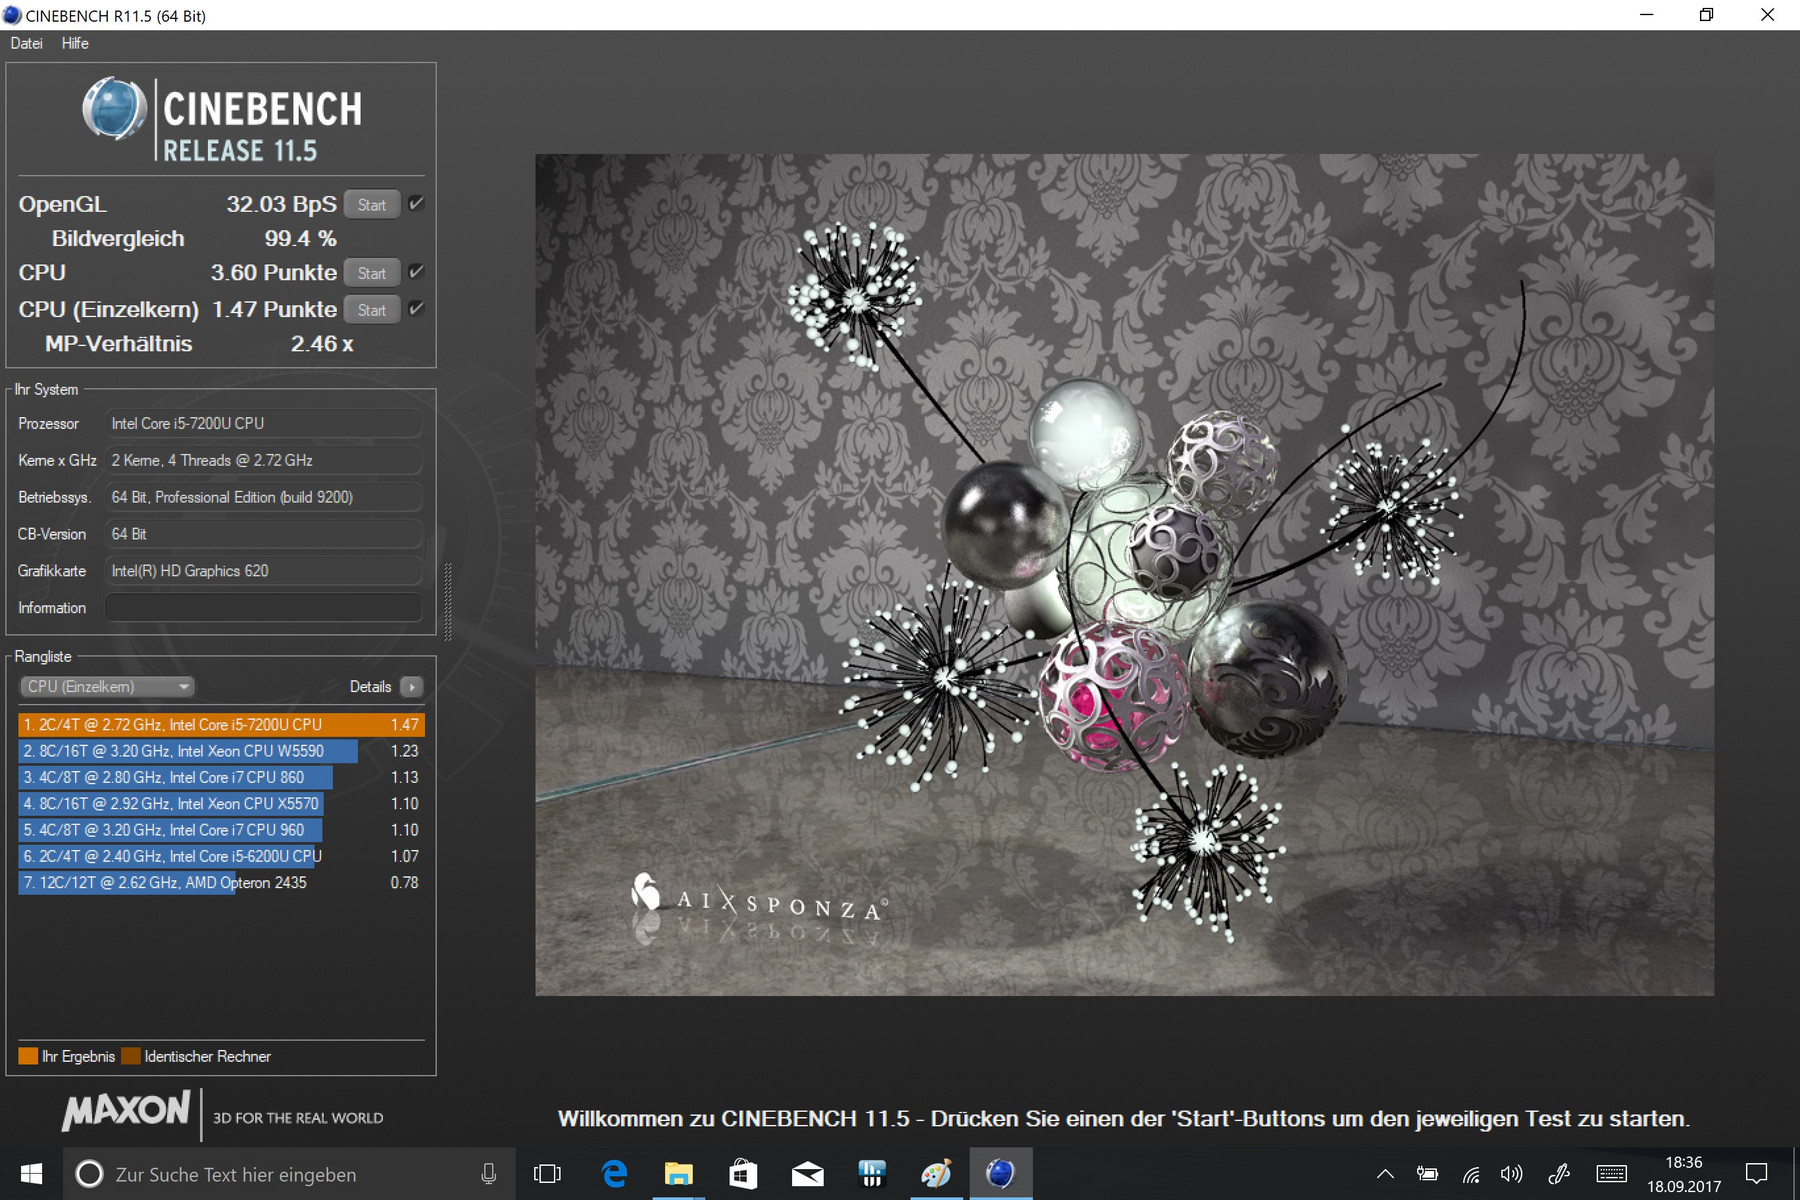Select ranking row 2 Intel Xeon W5590

click(x=221, y=751)
